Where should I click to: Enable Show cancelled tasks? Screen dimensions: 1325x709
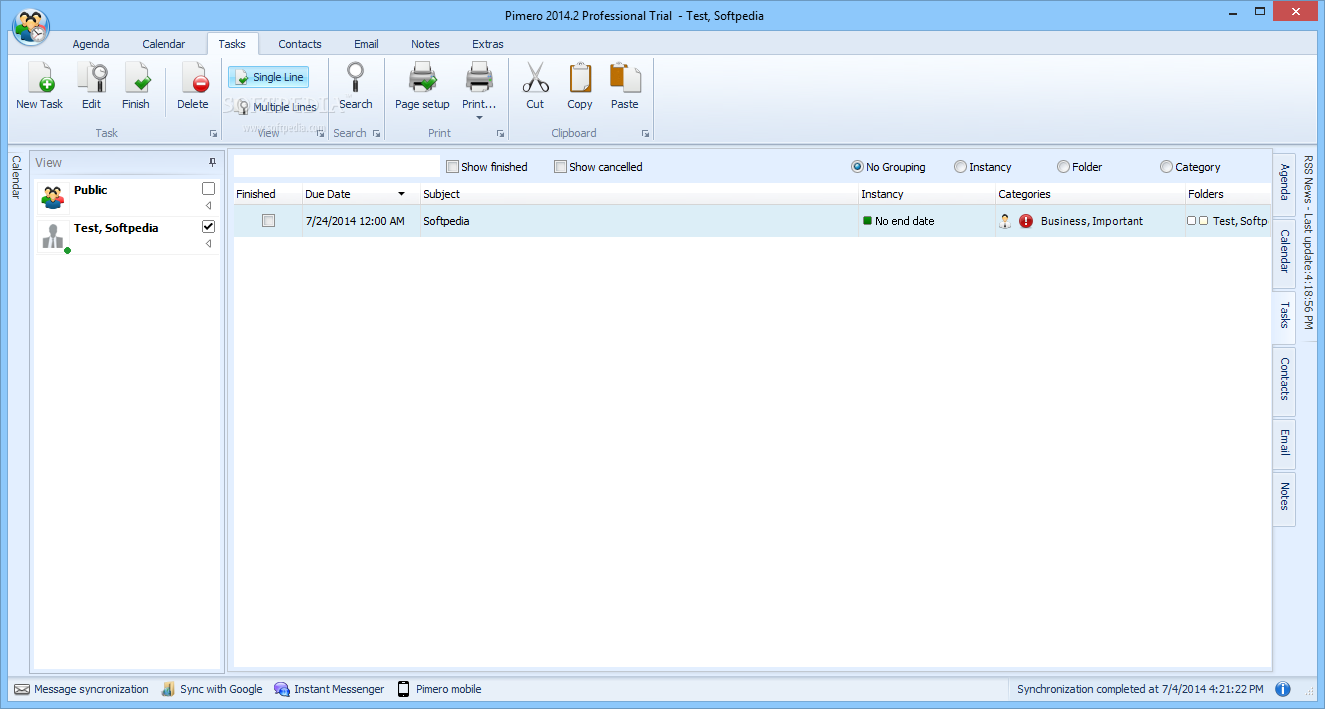tap(560, 167)
